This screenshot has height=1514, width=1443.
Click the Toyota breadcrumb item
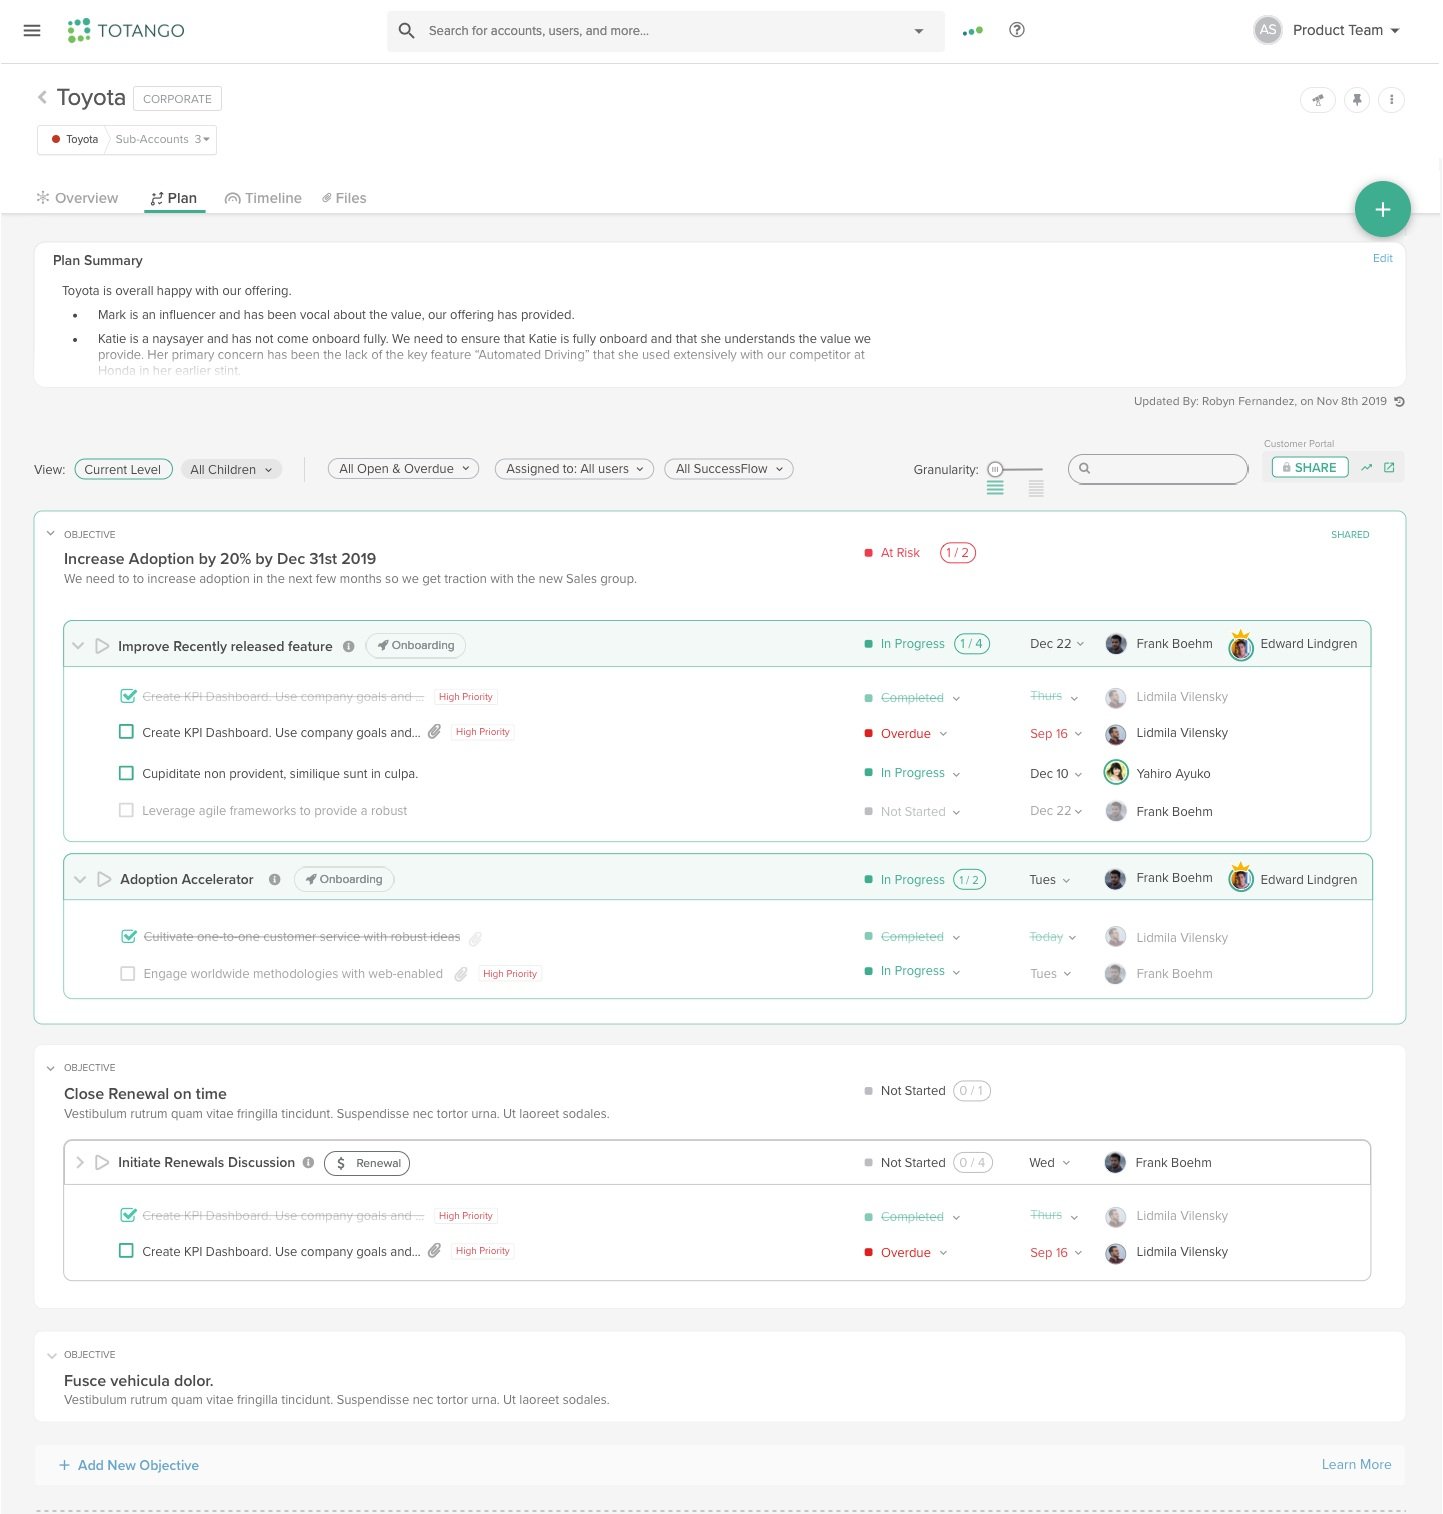(74, 139)
